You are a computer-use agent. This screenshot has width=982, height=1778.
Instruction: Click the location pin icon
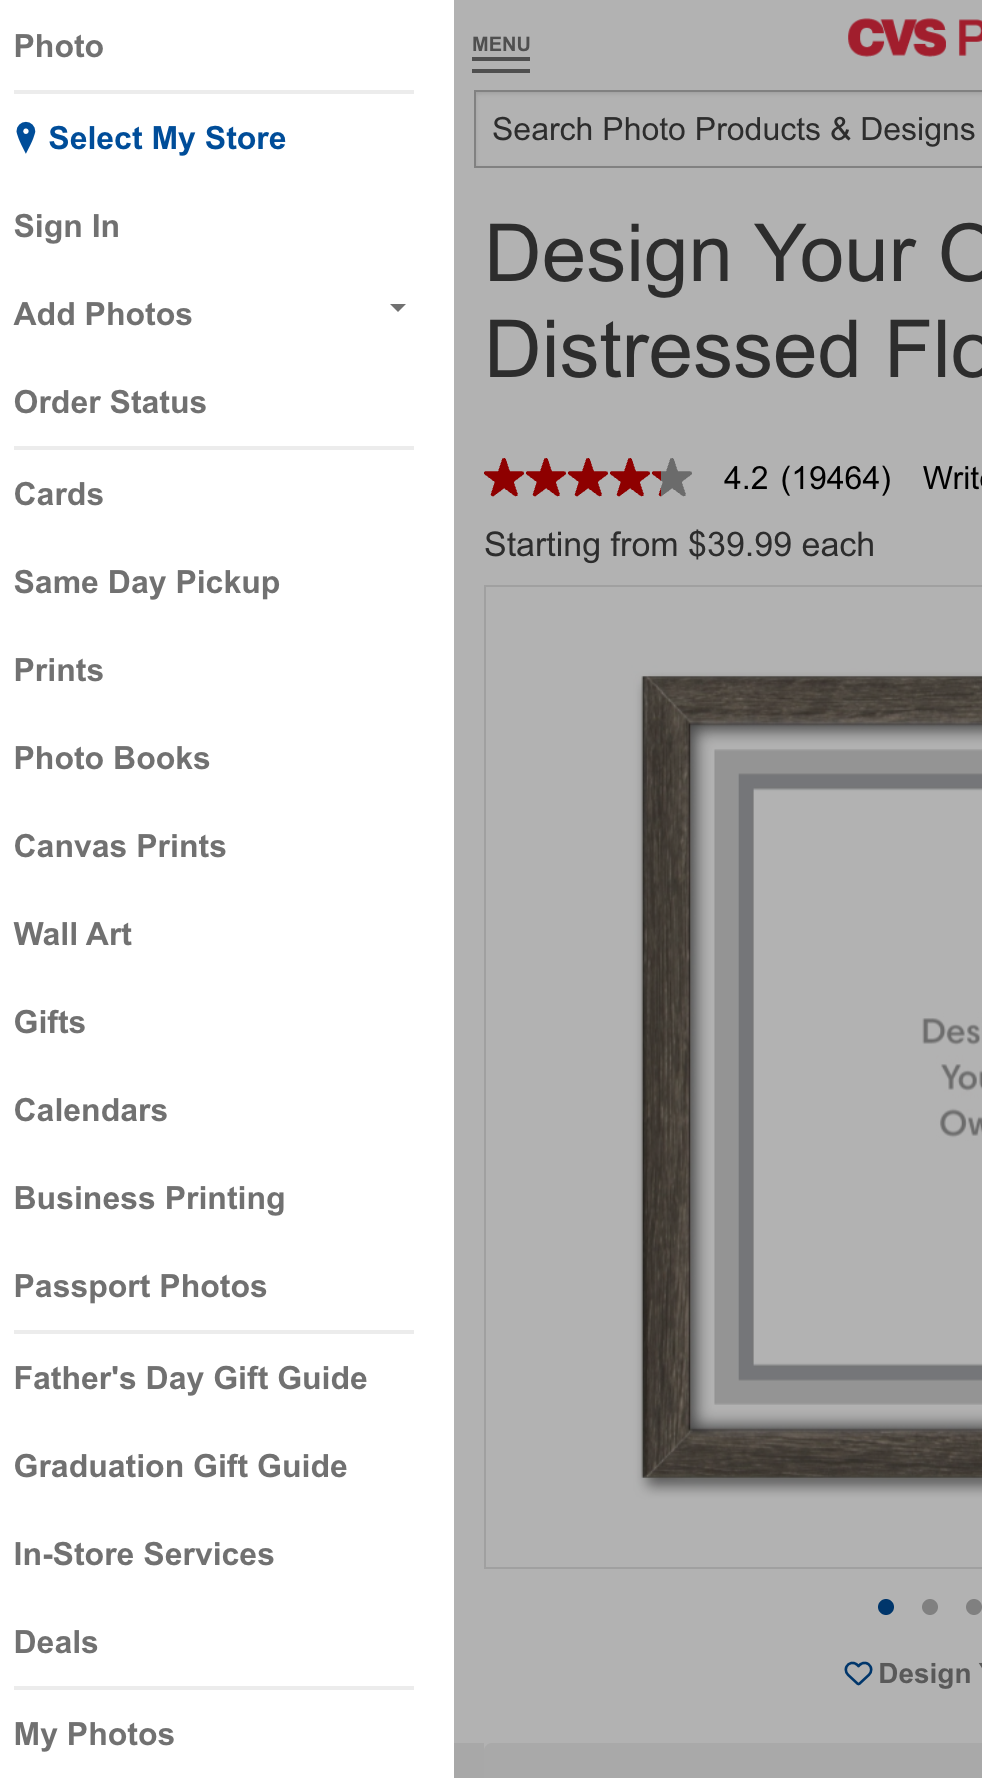pyautogui.click(x=26, y=137)
